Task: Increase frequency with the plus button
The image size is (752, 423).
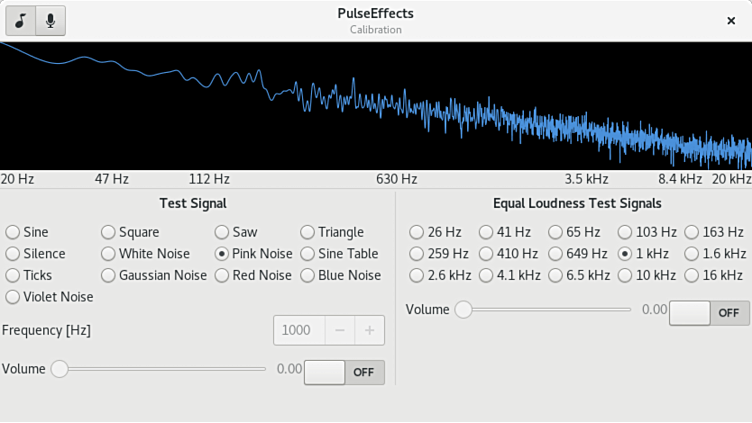Action: click(369, 330)
